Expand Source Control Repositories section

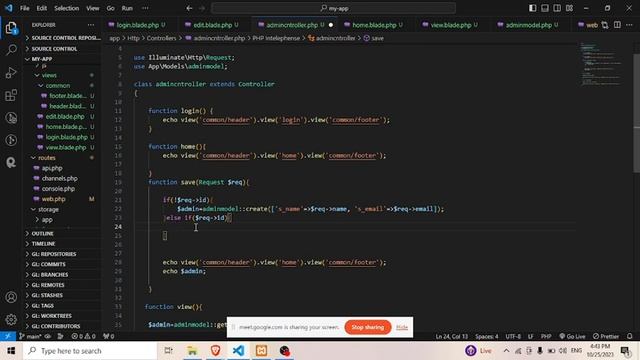(x=63, y=38)
